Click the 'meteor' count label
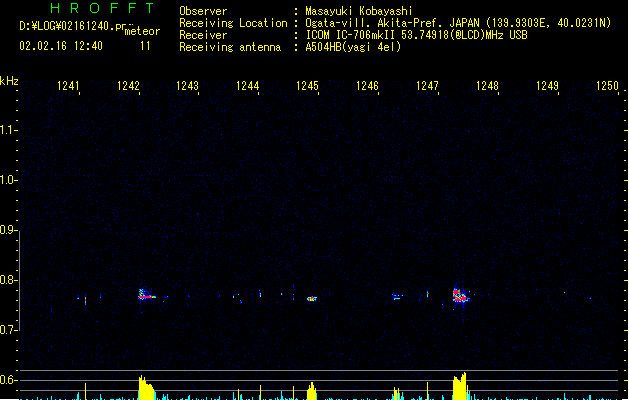Image resolution: width=629 pixels, height=400 pixels. click(142, 31)
